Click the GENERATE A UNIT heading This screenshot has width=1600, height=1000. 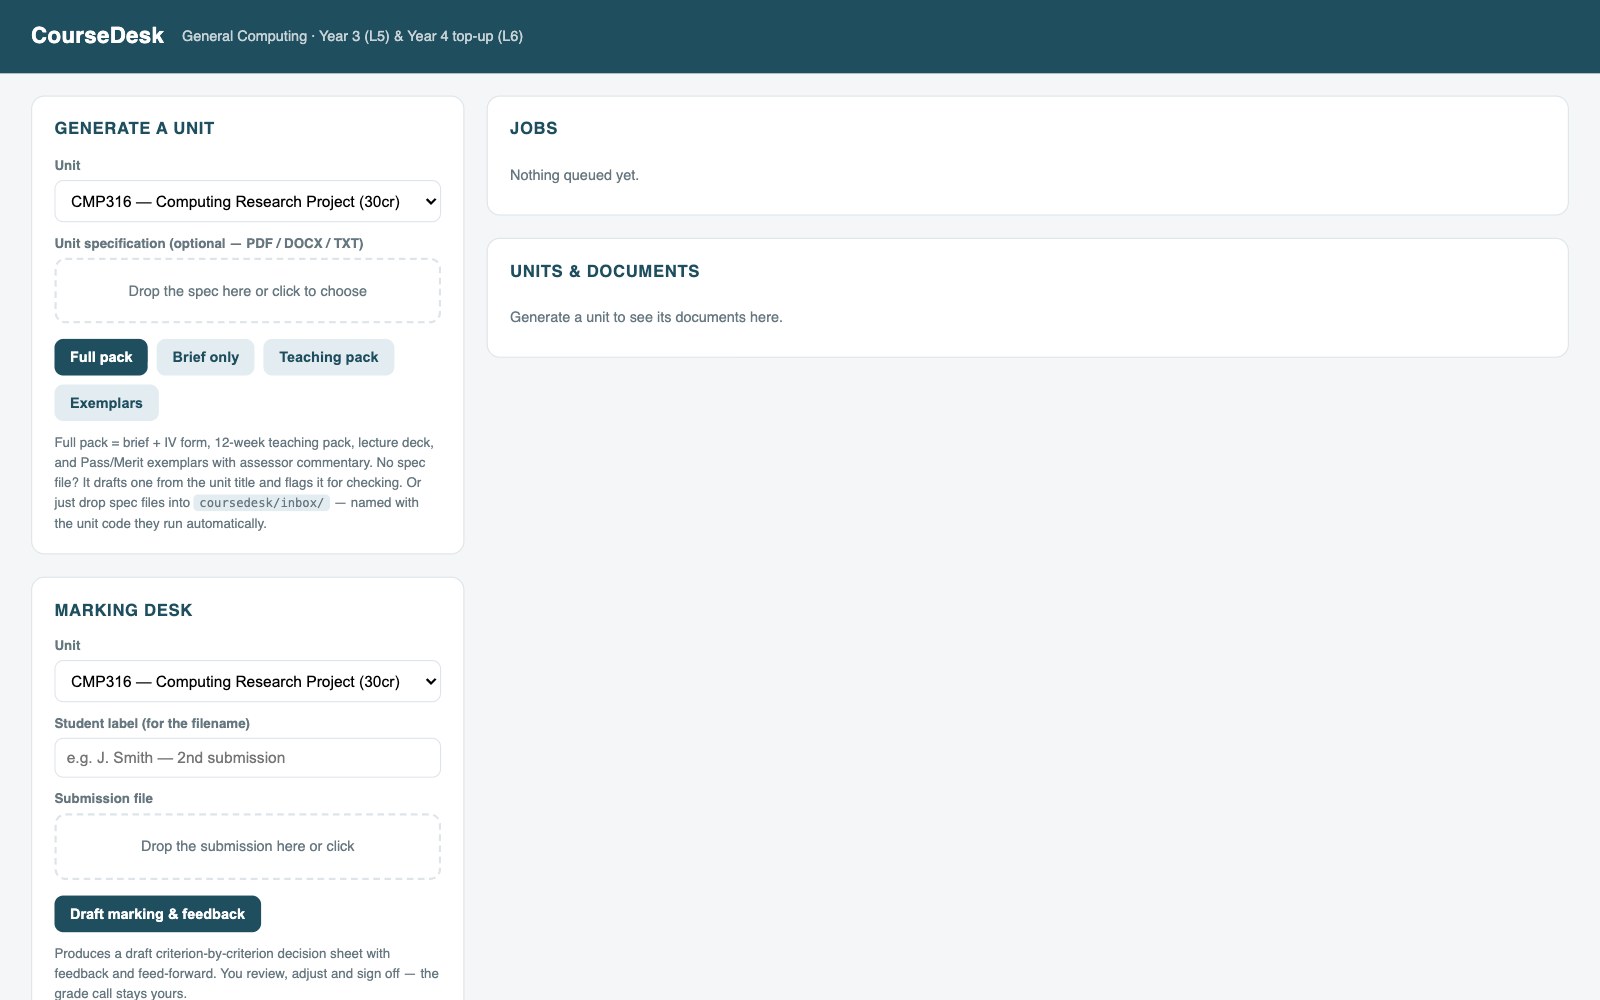click(x=134, y=128)
